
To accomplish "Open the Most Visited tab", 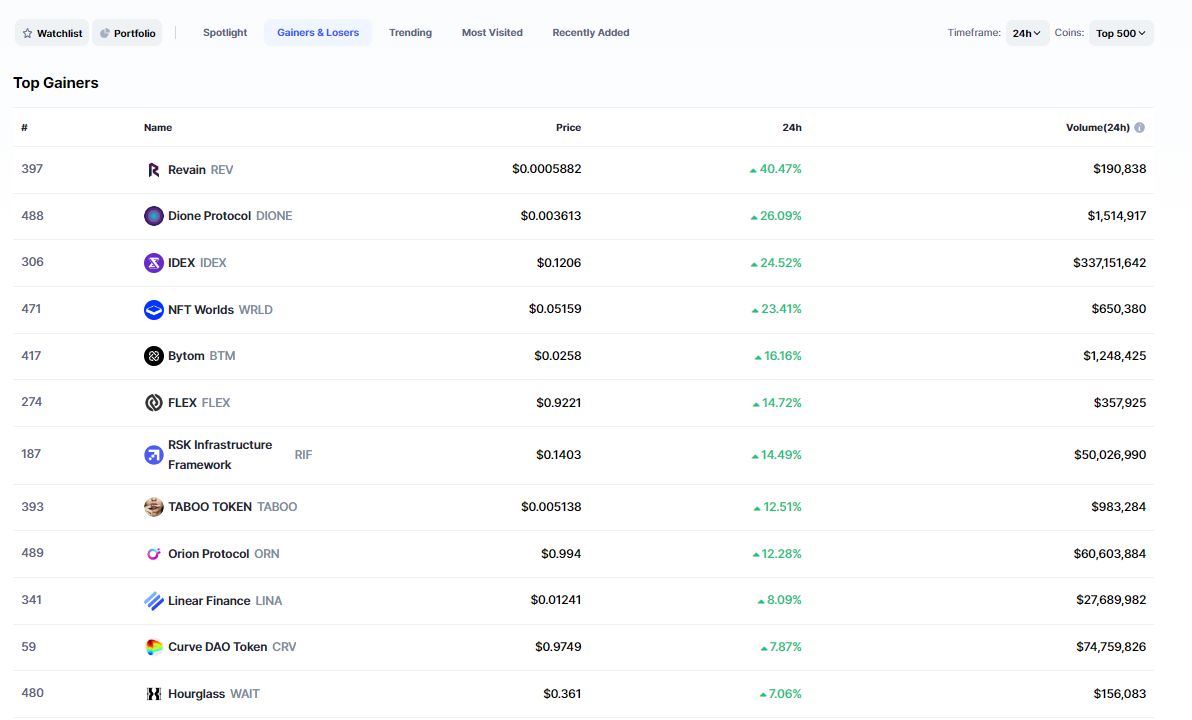I will coord(492,33).
